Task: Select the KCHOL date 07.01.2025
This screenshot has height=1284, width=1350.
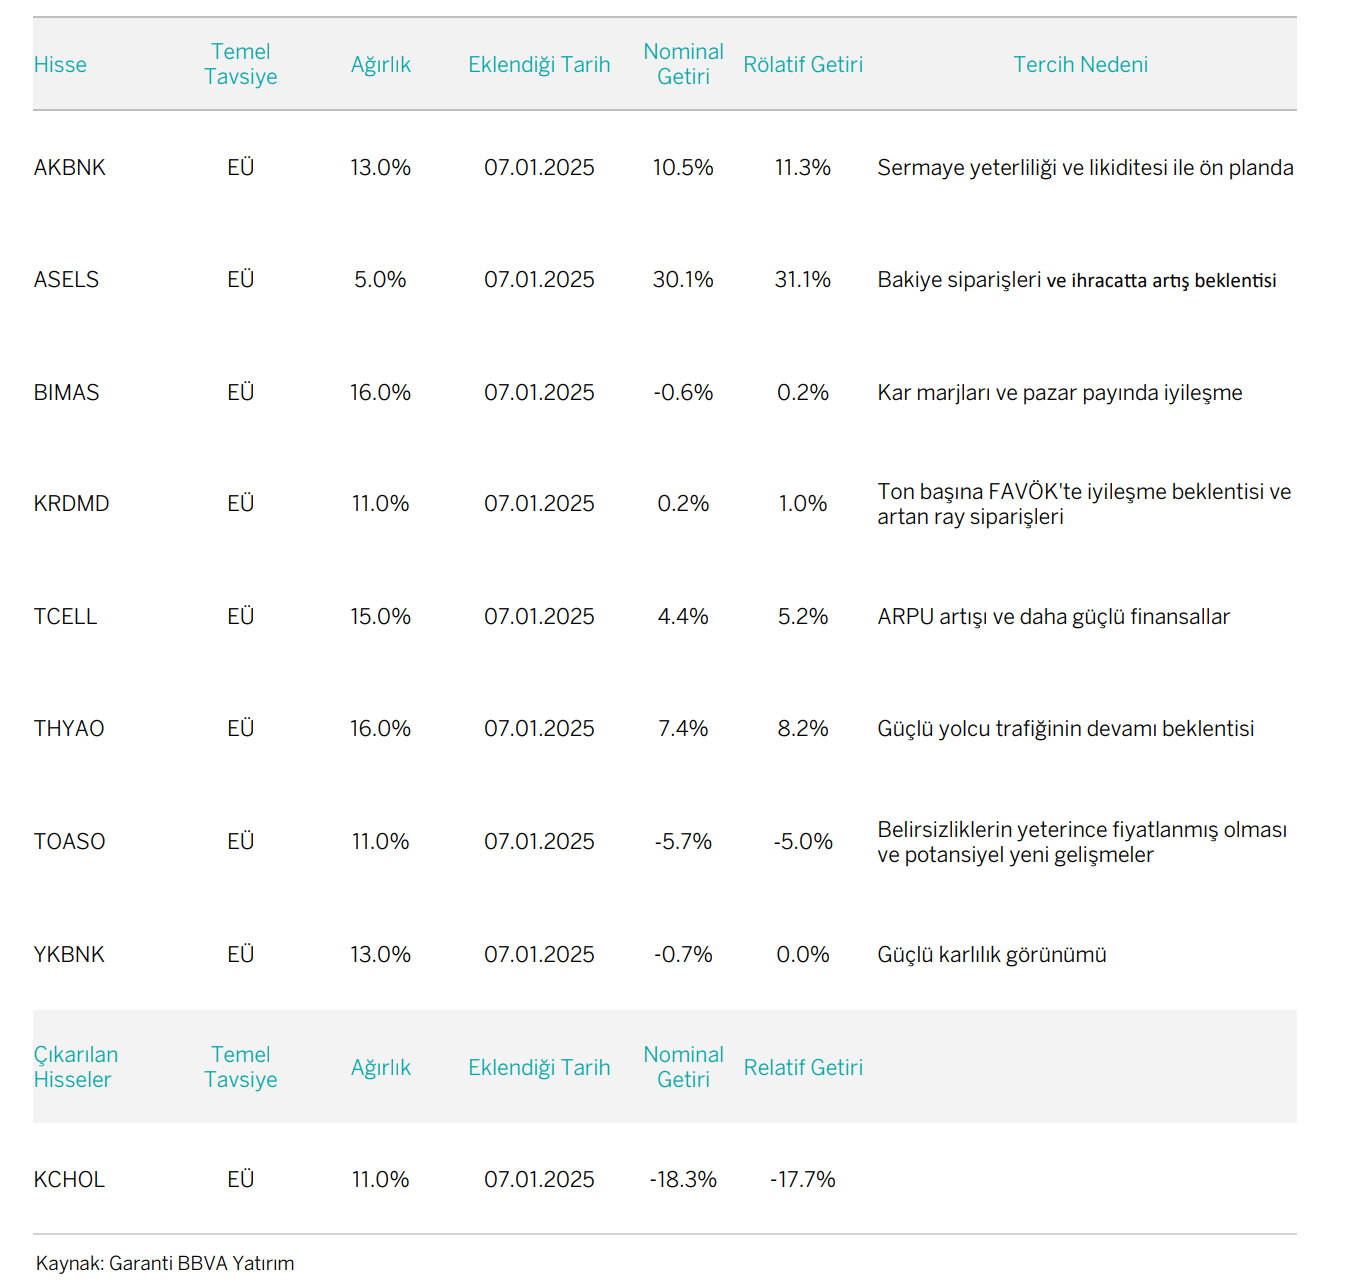Action: tap(539, 1180)
